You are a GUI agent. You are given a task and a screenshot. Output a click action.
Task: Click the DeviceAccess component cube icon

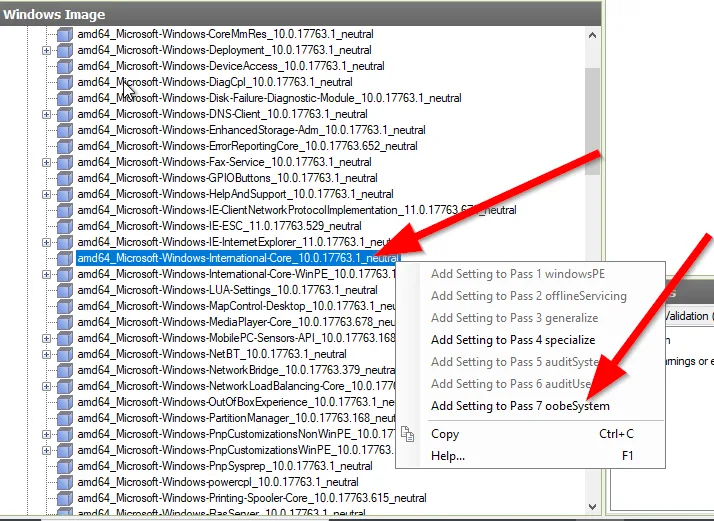65,66
